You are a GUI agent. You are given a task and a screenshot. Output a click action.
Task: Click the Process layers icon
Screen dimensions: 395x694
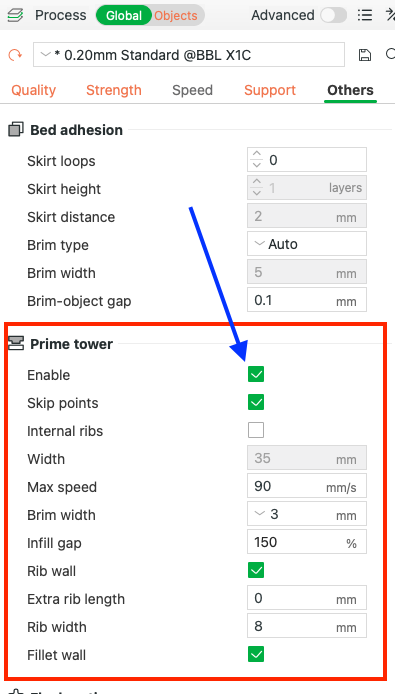coord(15,15)
